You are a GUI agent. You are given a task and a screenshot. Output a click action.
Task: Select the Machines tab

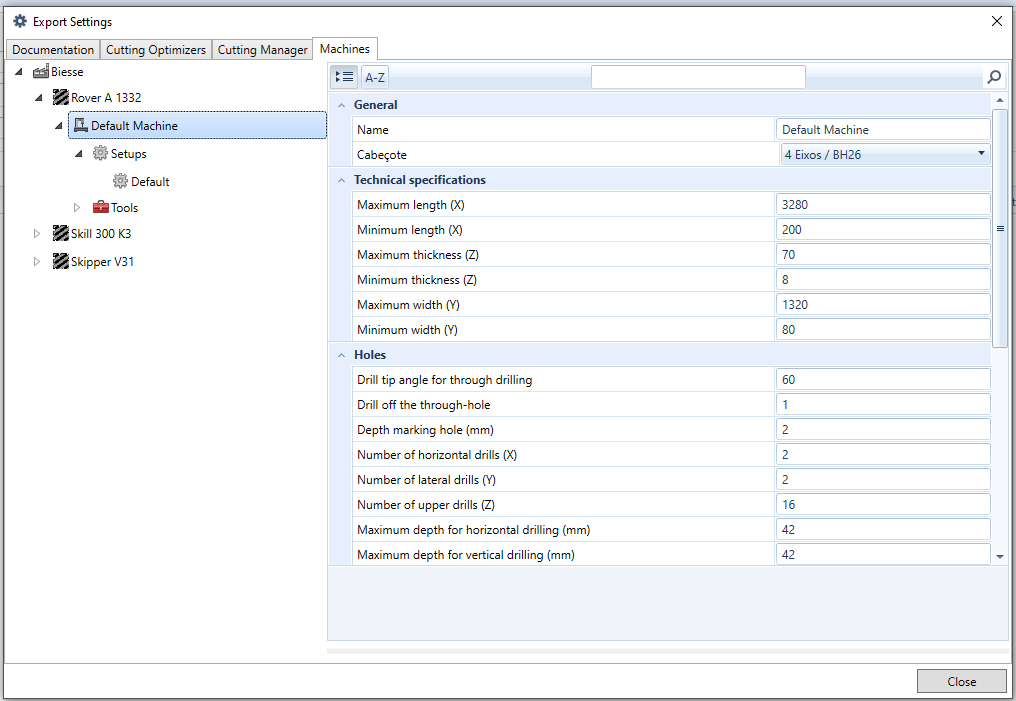click(x=345, y=49)
